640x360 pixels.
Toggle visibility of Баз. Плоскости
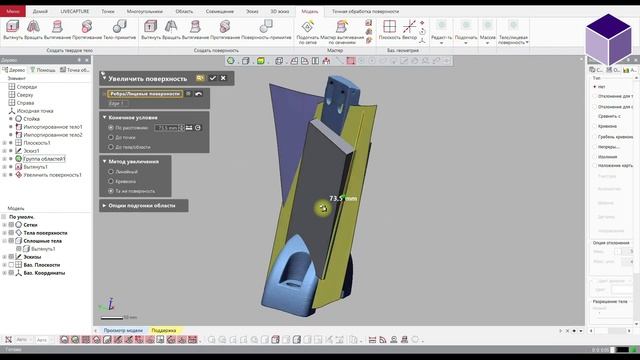pos(11,264)
